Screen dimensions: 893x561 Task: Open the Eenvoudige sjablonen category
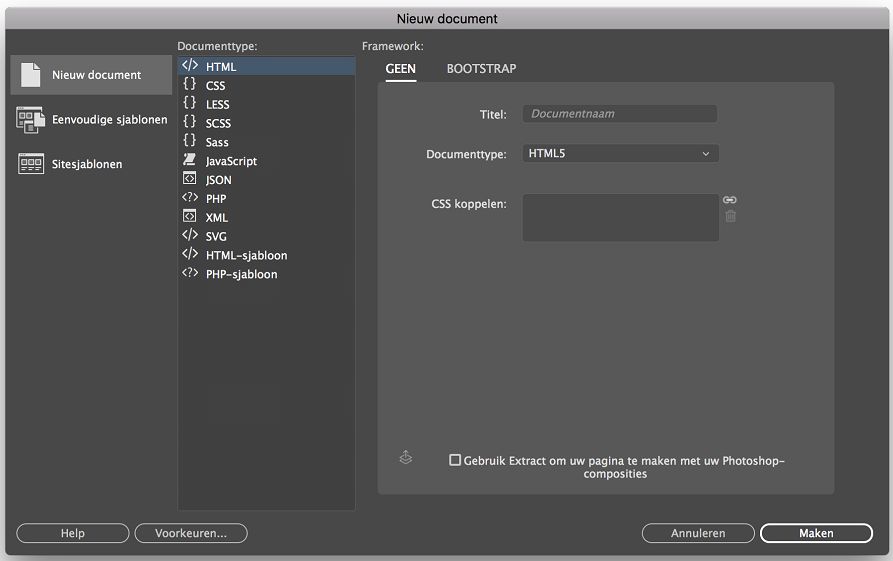pyautogui.click(x=92, y=120)
